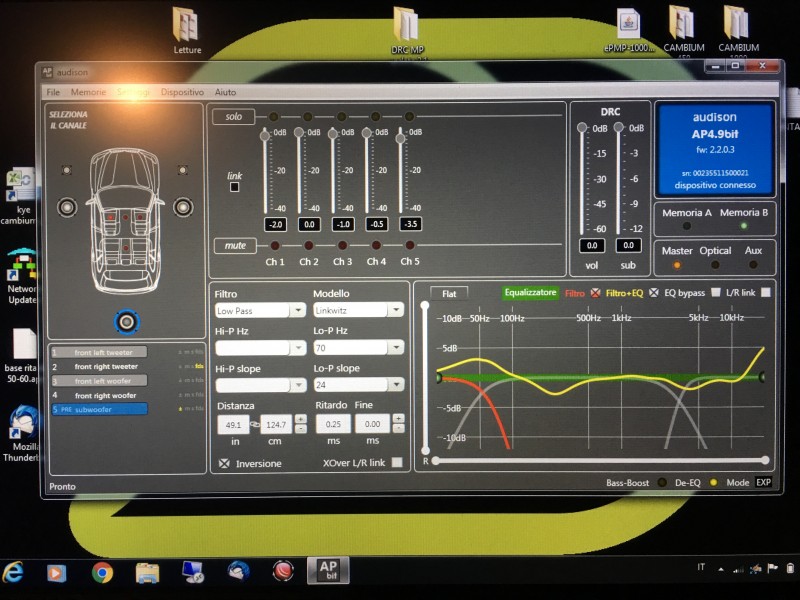
Task: Select the front left tweeter icon
Action: tap(67, 169)
